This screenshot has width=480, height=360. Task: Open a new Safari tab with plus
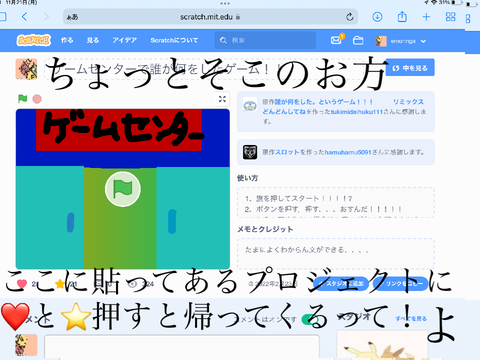tap(426, 17)
